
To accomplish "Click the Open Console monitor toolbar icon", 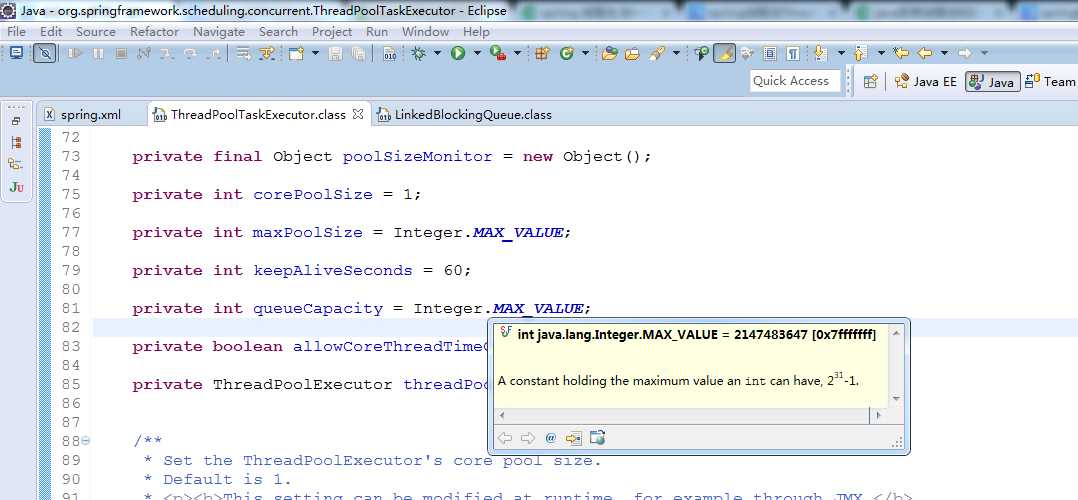I will point(16,53).
